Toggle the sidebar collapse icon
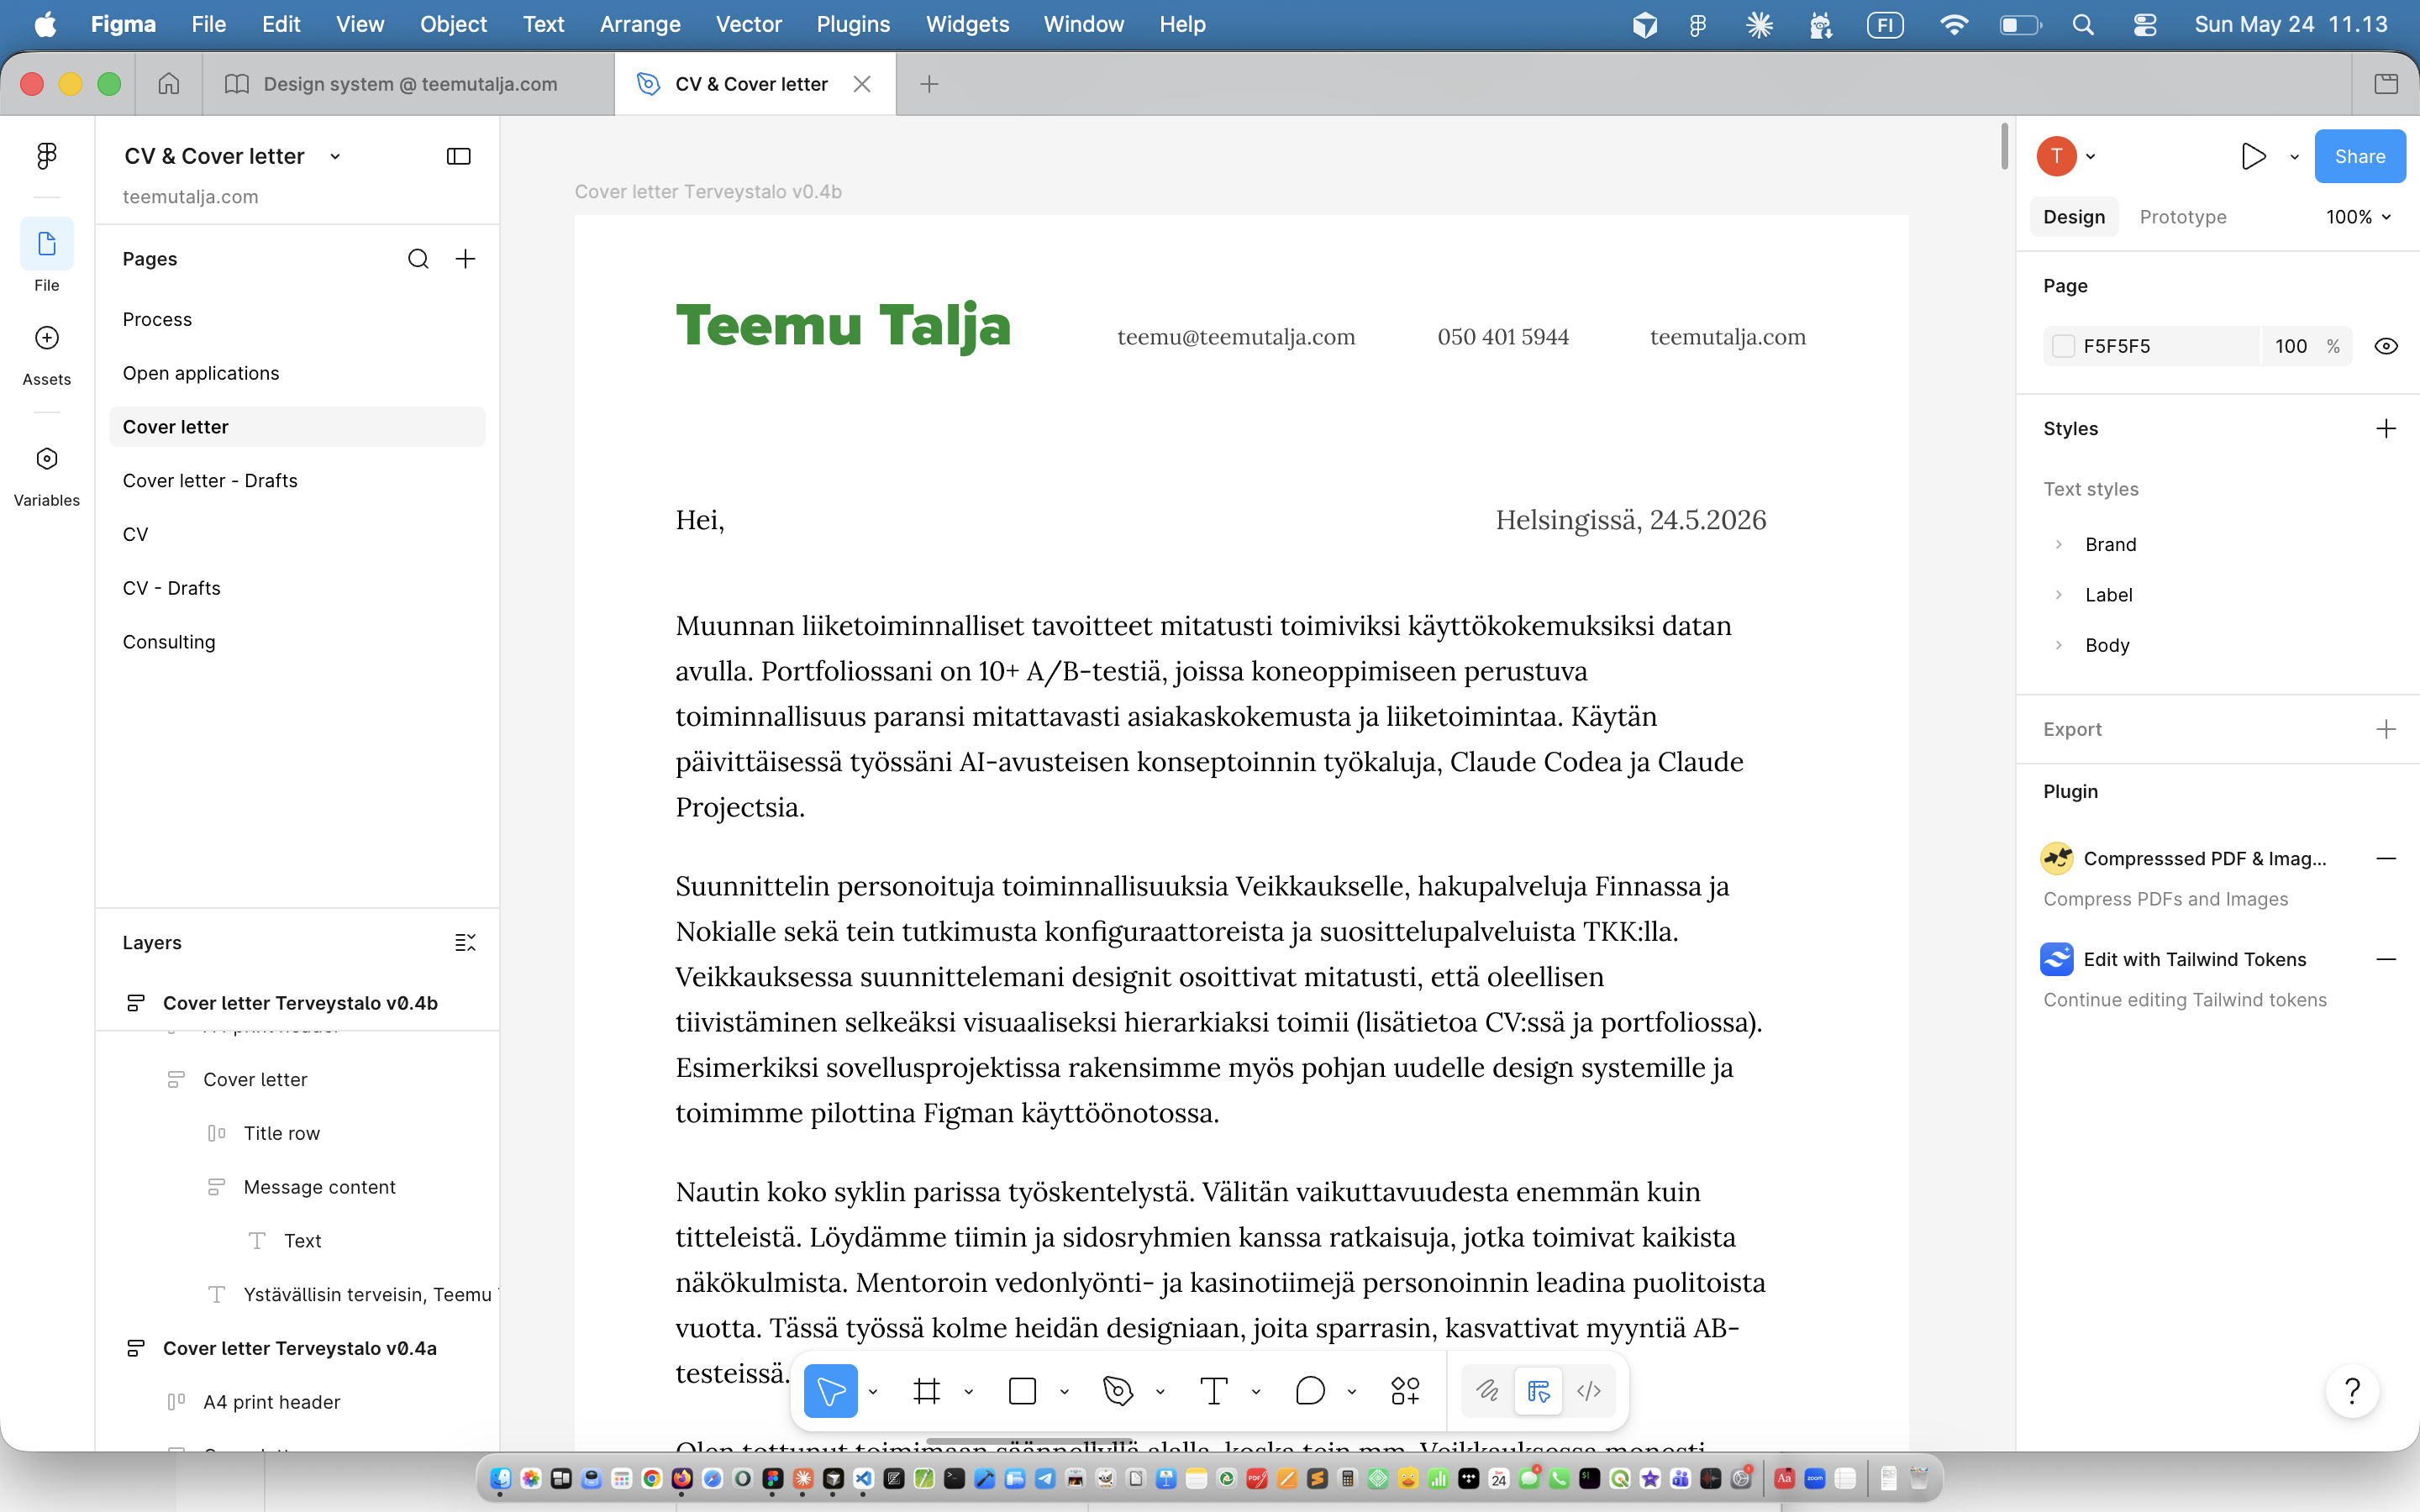This screenshot has height=1512, width=2420. click(458, 156)
